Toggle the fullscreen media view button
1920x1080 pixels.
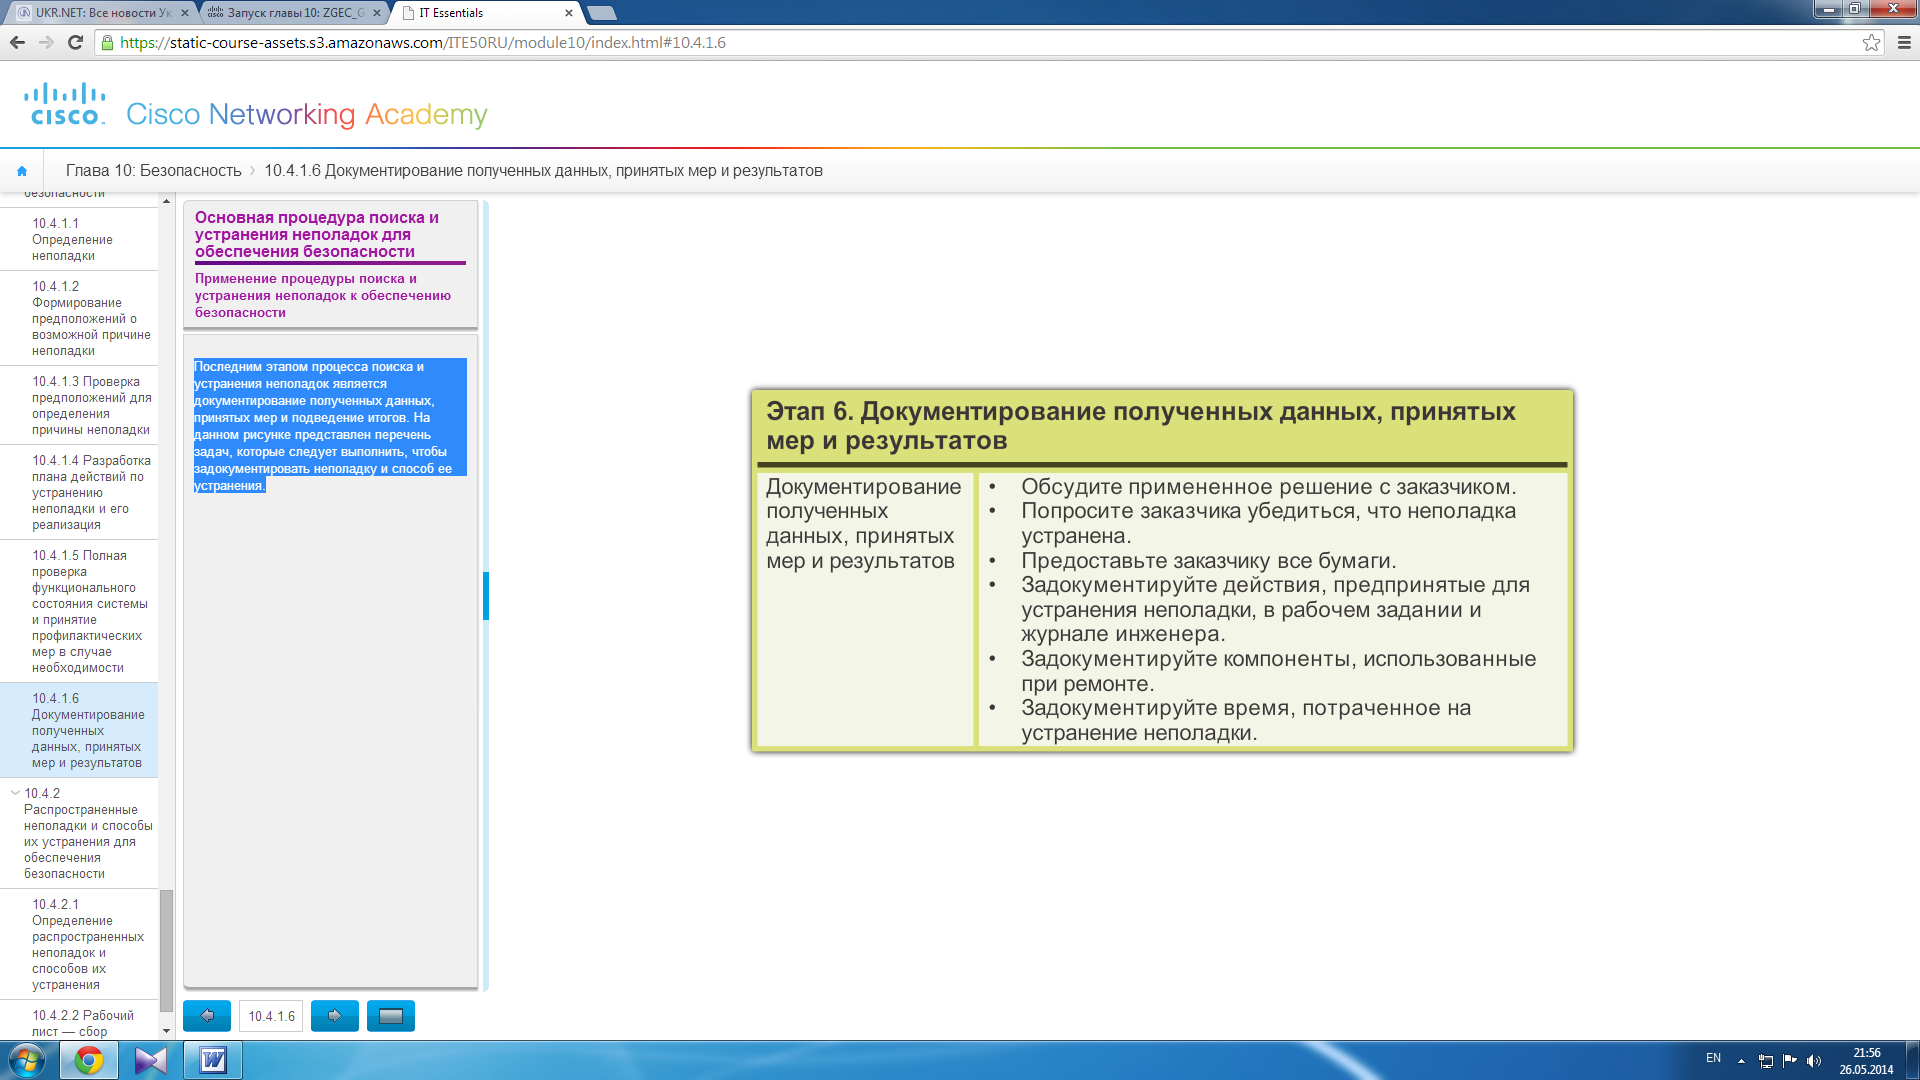pyautogui.click(x=391, y=1016)
